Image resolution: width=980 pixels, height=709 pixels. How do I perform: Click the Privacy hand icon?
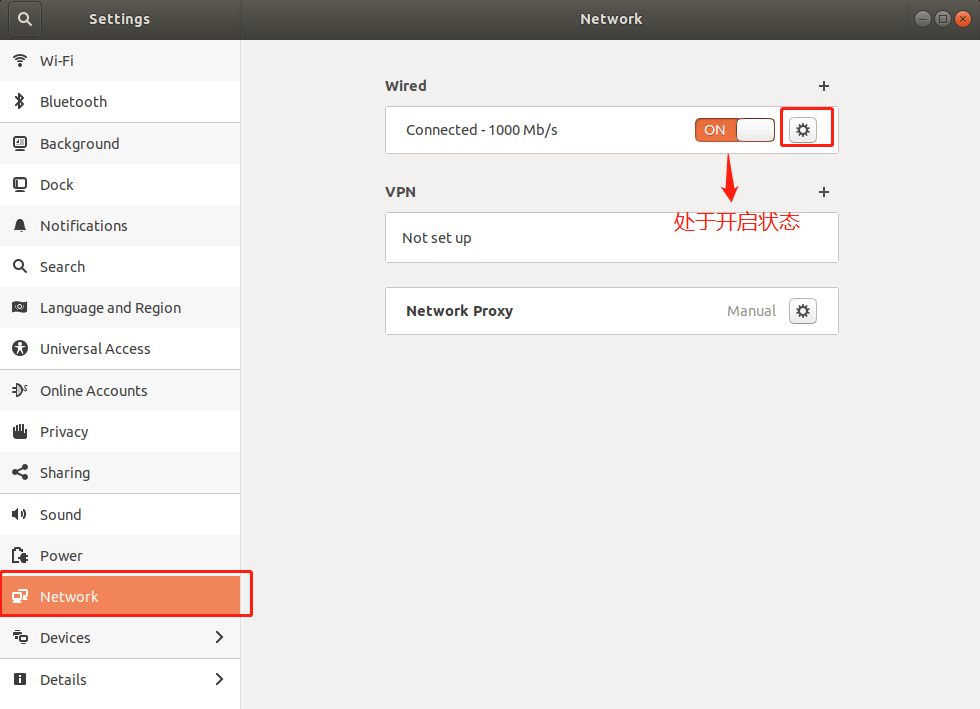tap(20, 431)
